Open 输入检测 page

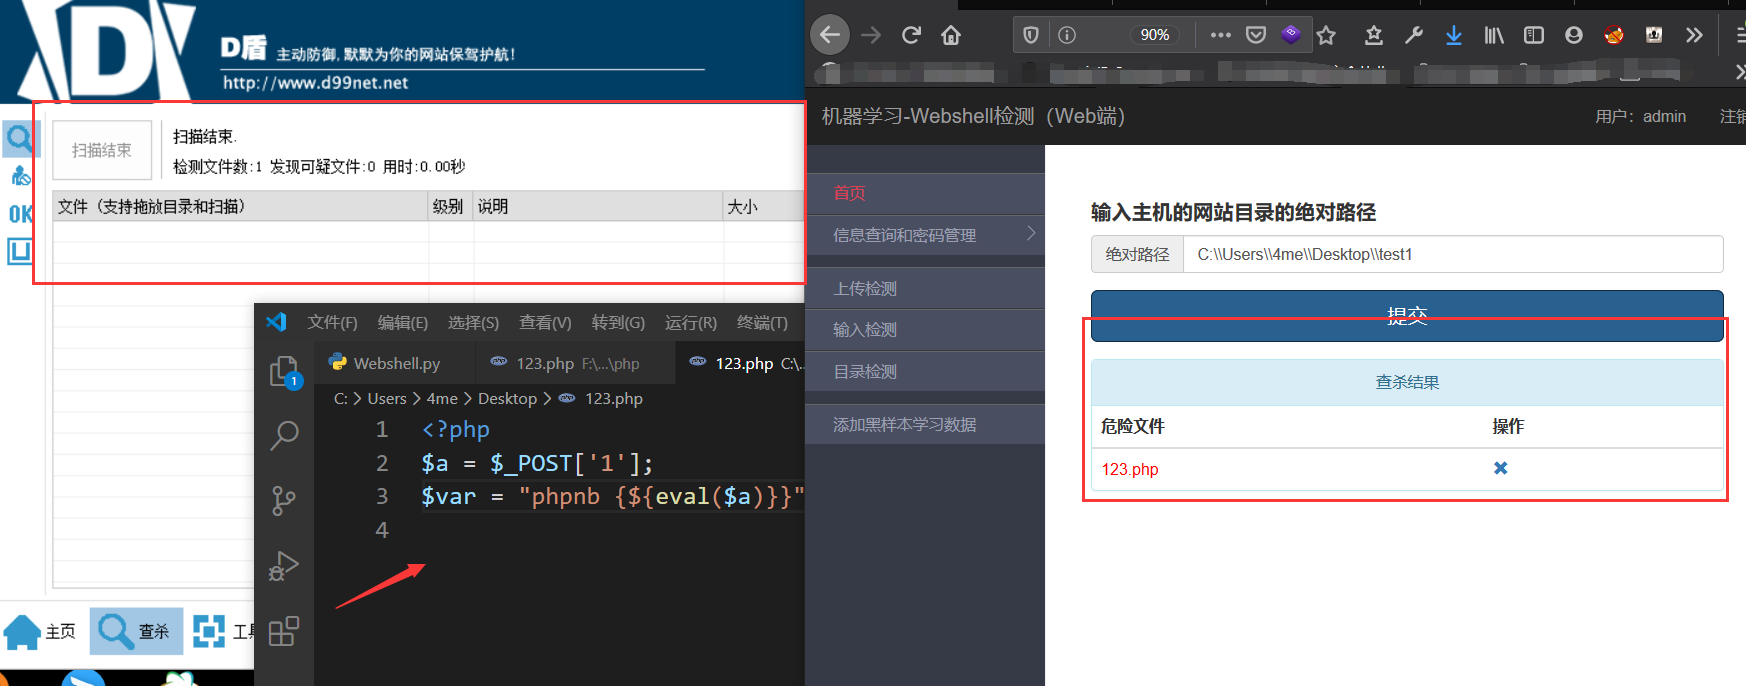point(925,329)
